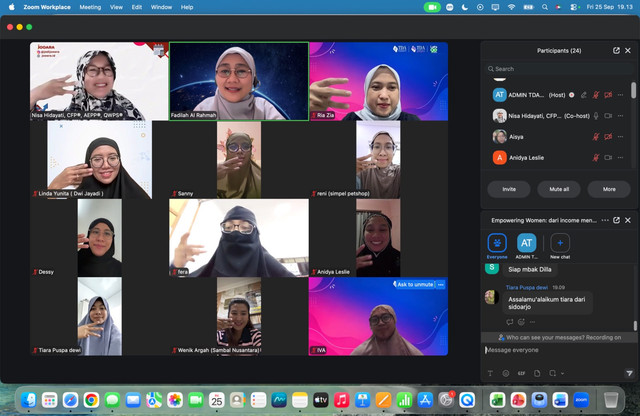Open emoji picker in chat toolbar

(x=506, y=373)
